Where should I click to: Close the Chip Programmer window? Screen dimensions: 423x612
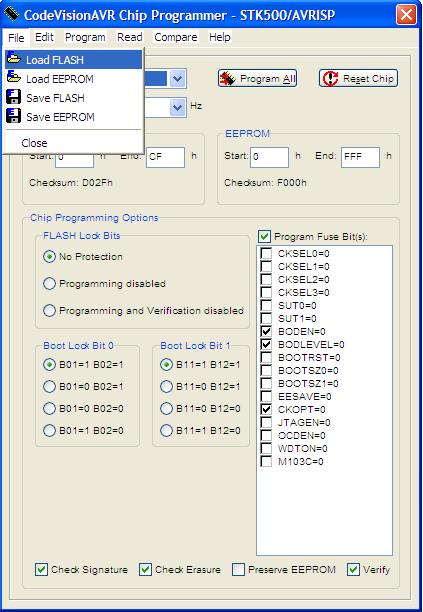[406, 15]
